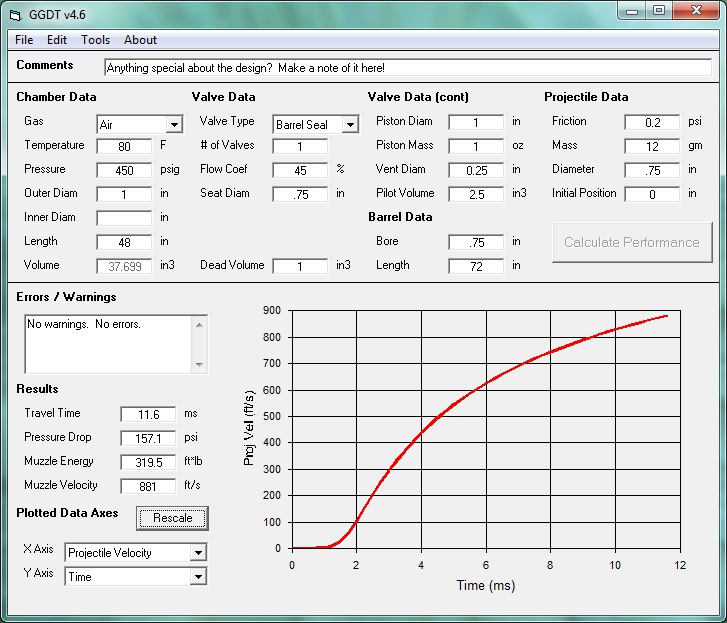
Task: Click the projectile Friction input field
Action: (652, 122)
